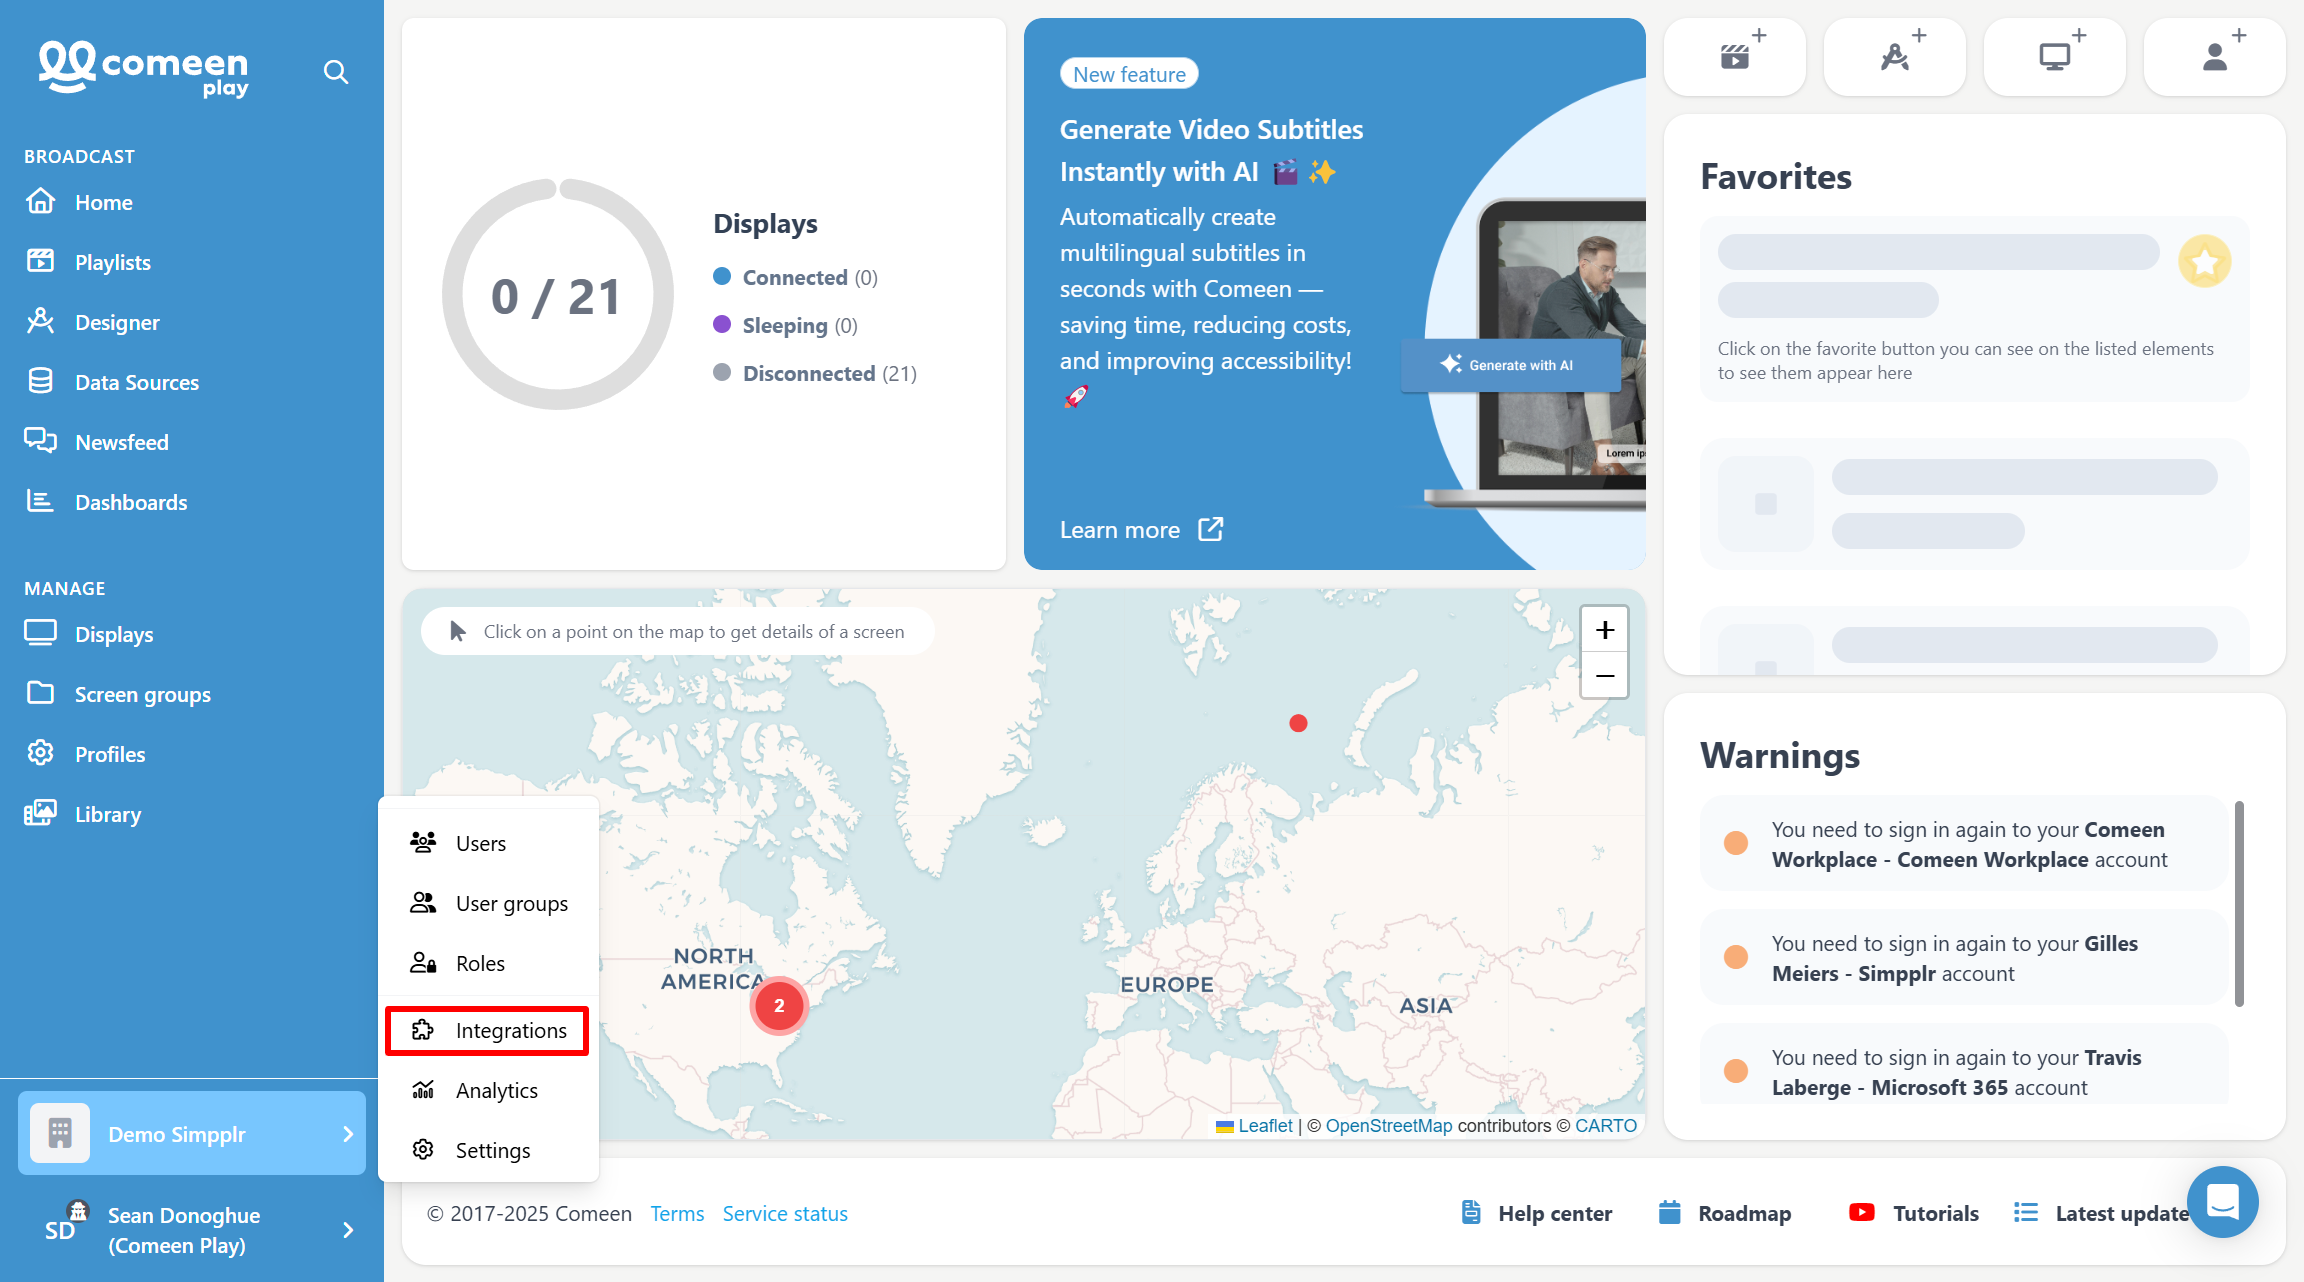Viewport: 2304px width, 1282px height.
Task: Click the Disconnected (21) legend entry
Action: [815, 373]
